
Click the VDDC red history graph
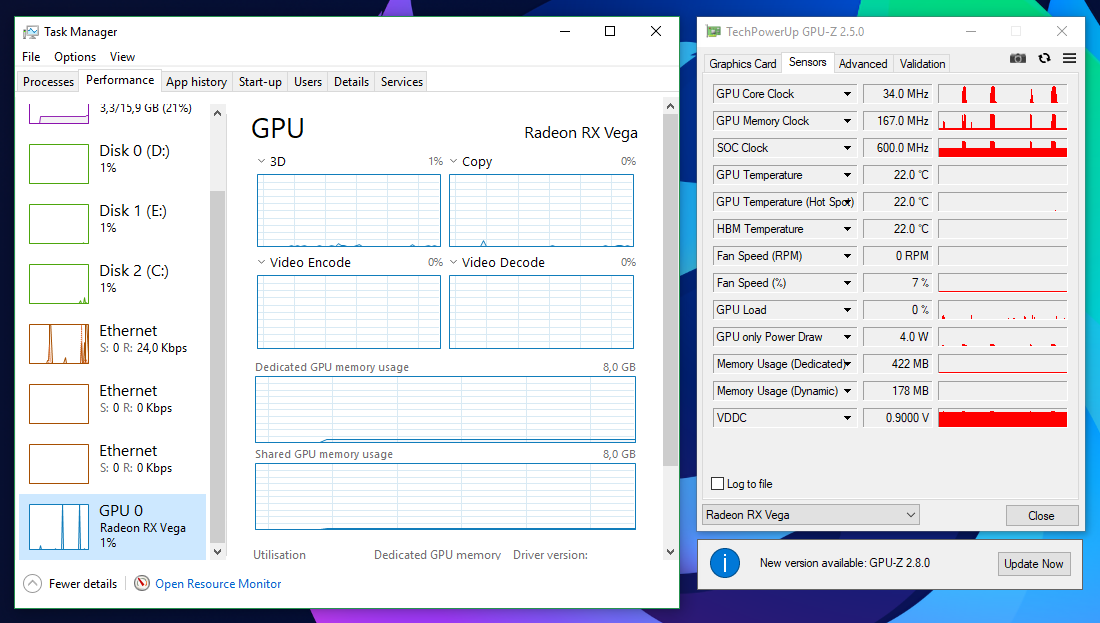1002,418
